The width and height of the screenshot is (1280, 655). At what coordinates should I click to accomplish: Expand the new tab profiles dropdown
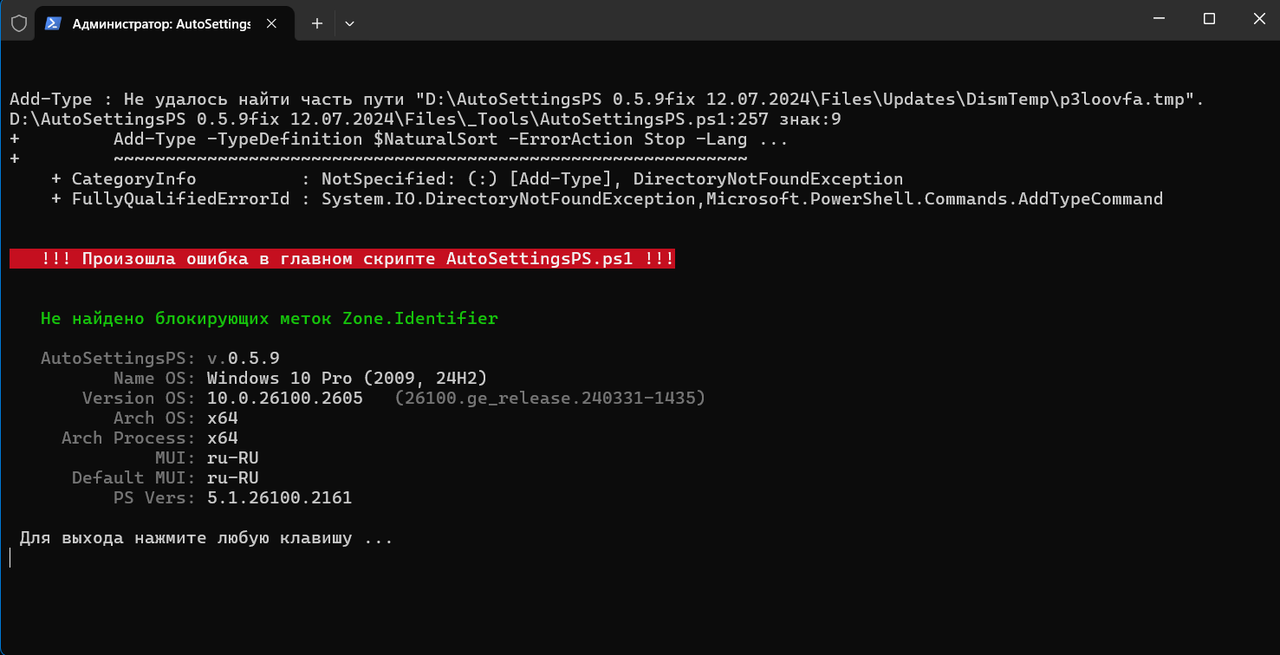click(x=350, y=23)
